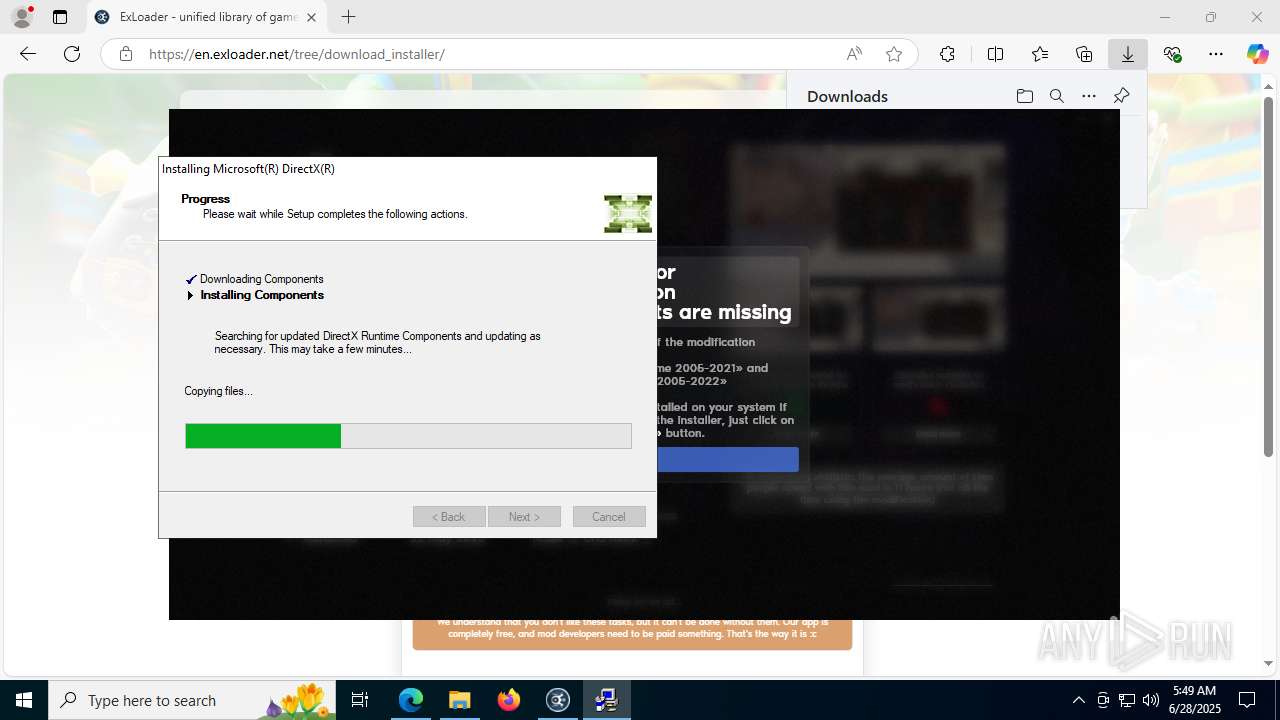Select the ExLoader browser tab
The image size is (1280, 720).
[x=207, y=17]
